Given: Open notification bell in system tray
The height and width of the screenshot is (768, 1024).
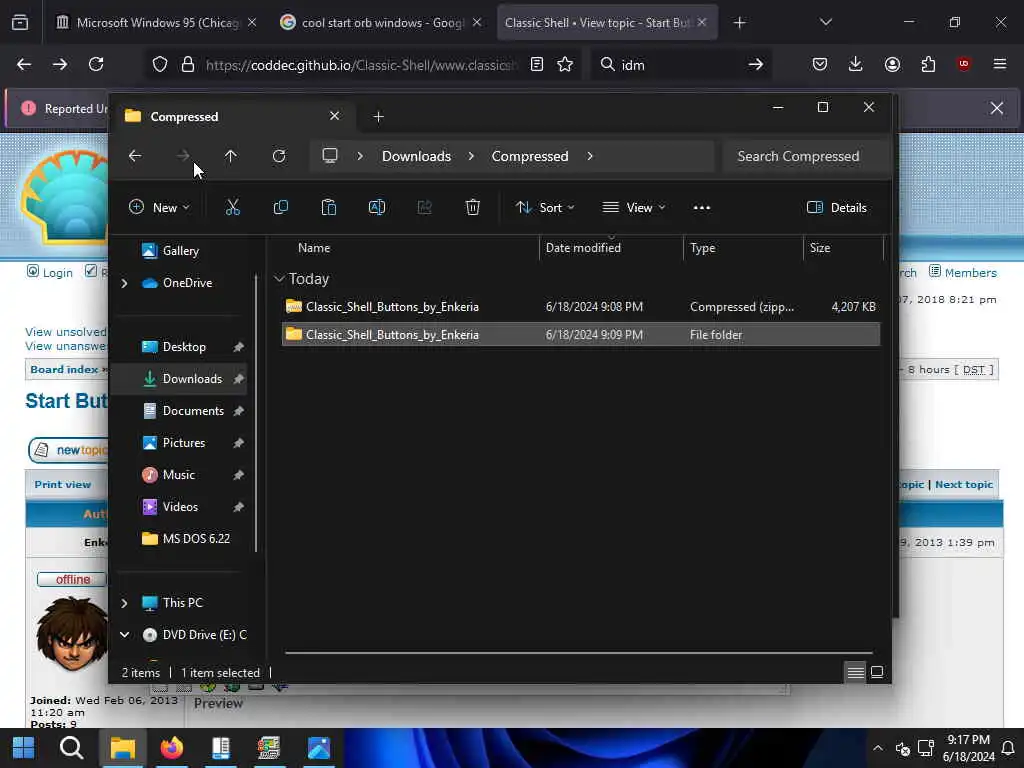Looking at the screenshot, I should (x=1008, y=748).
